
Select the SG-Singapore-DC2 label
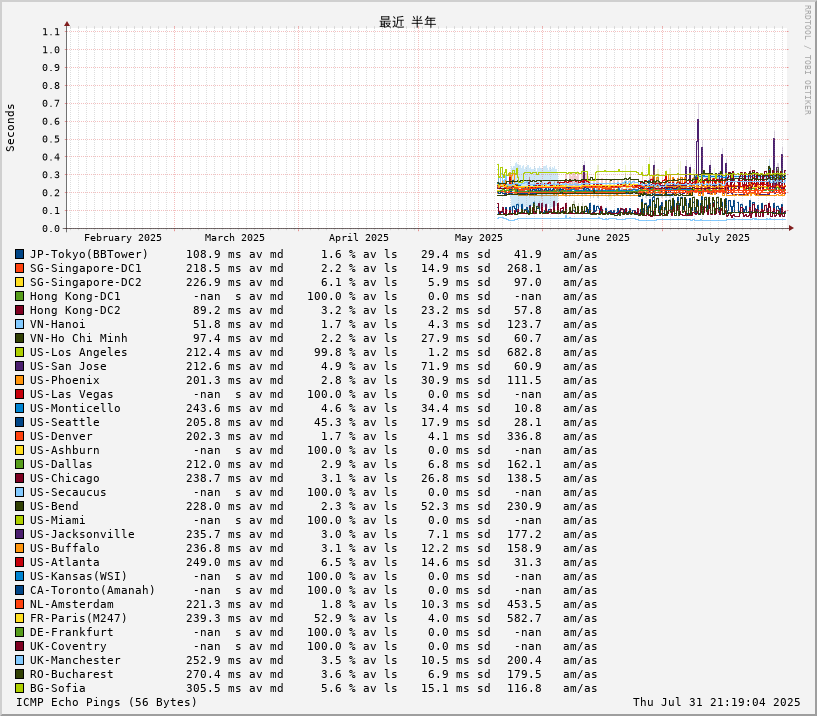tap(85, 282)
